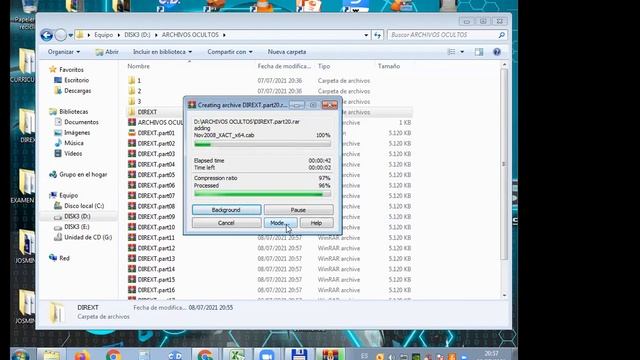Click the Unidad de CD (G:) drive icon
The image size is (640, 360).
pos(58,237)
